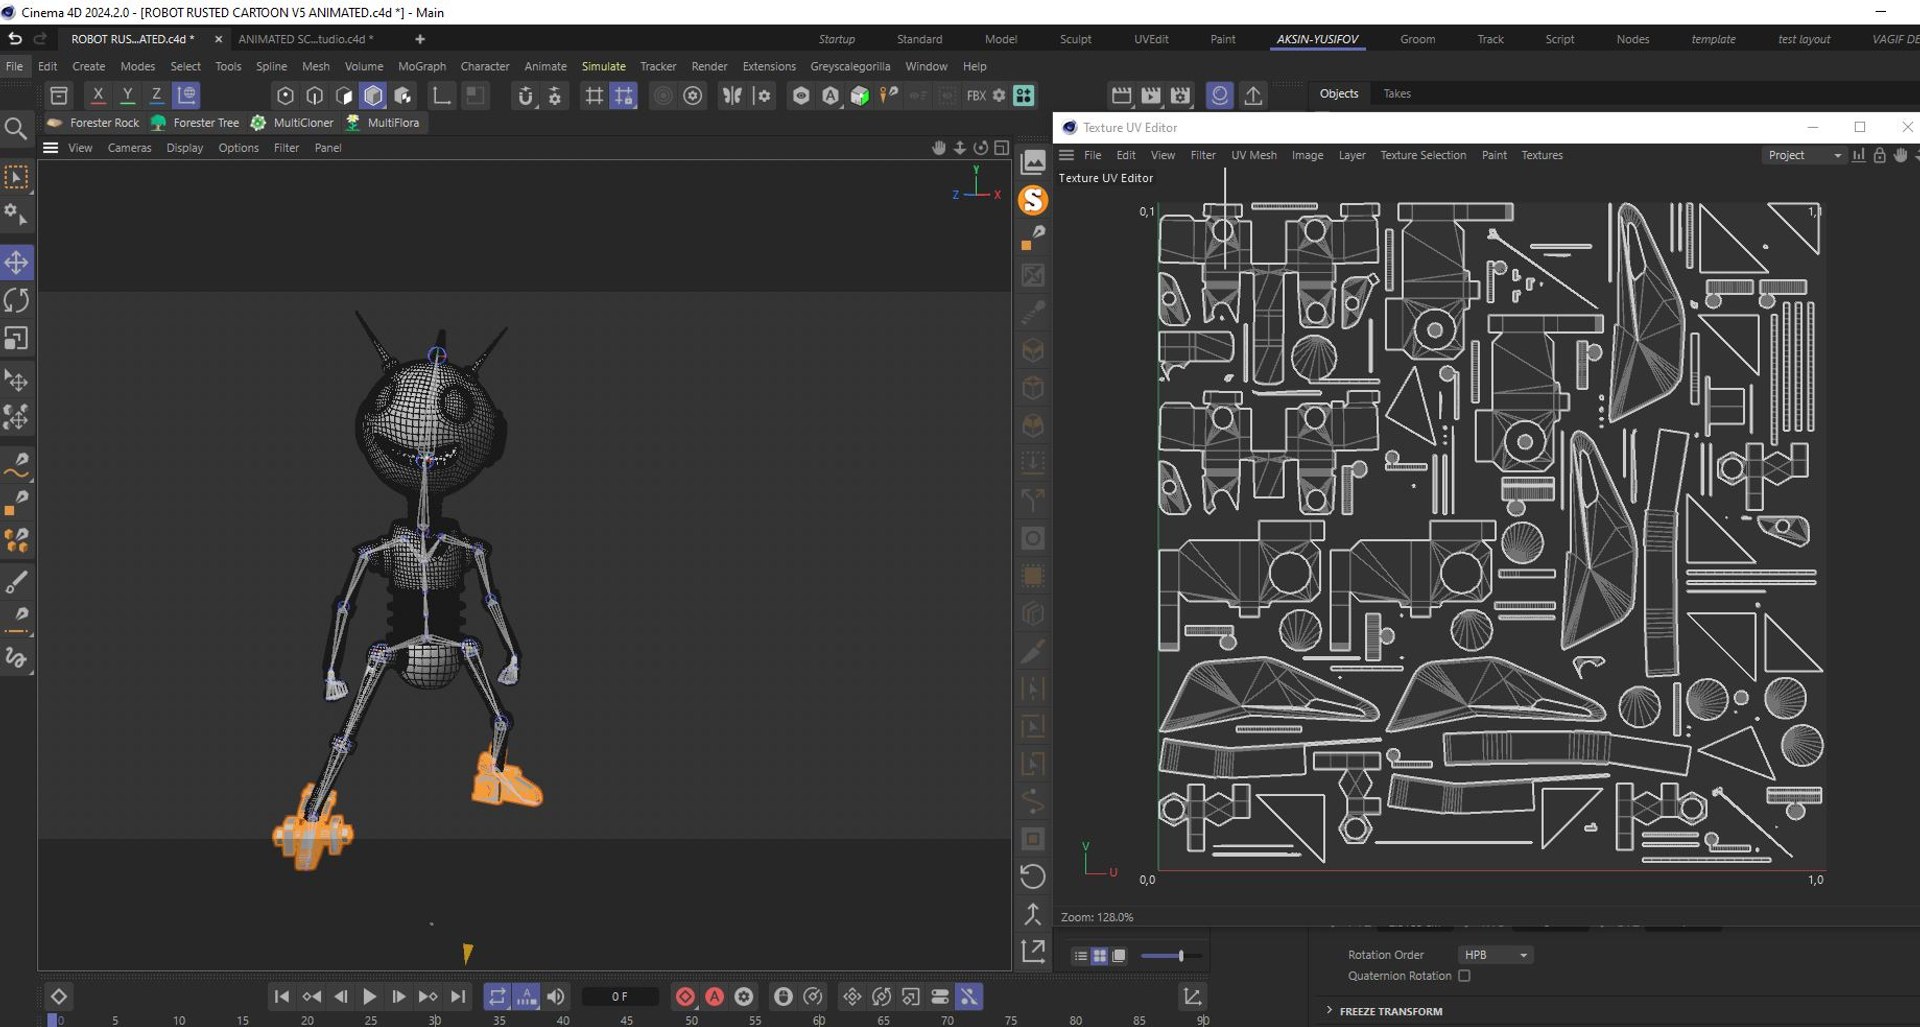Select the brush tool in left toolbar
Viewport: 1920px width, 1027px height.
[x=17, y=582]
